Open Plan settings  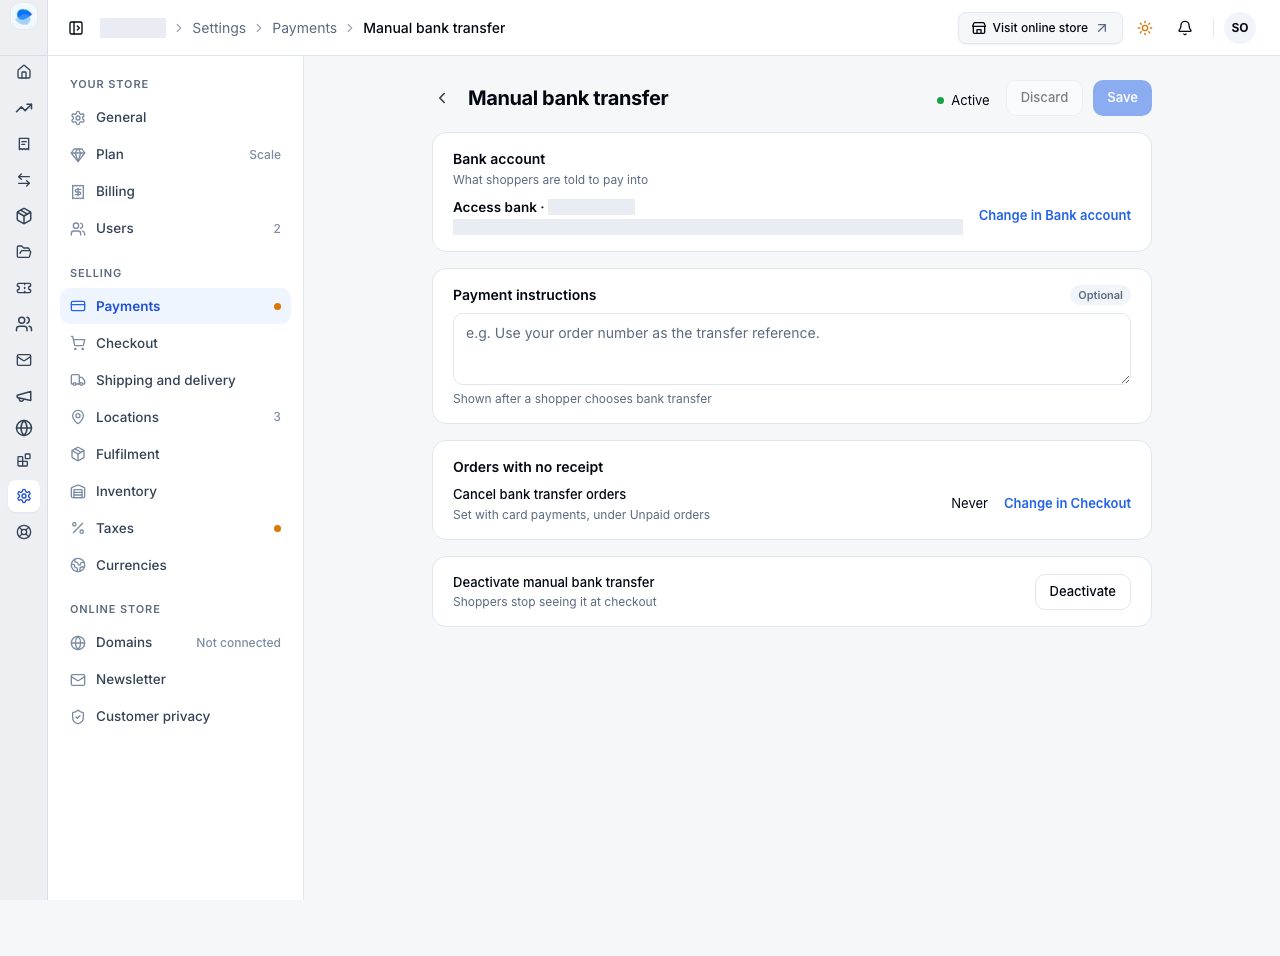(x=175, y=155)
